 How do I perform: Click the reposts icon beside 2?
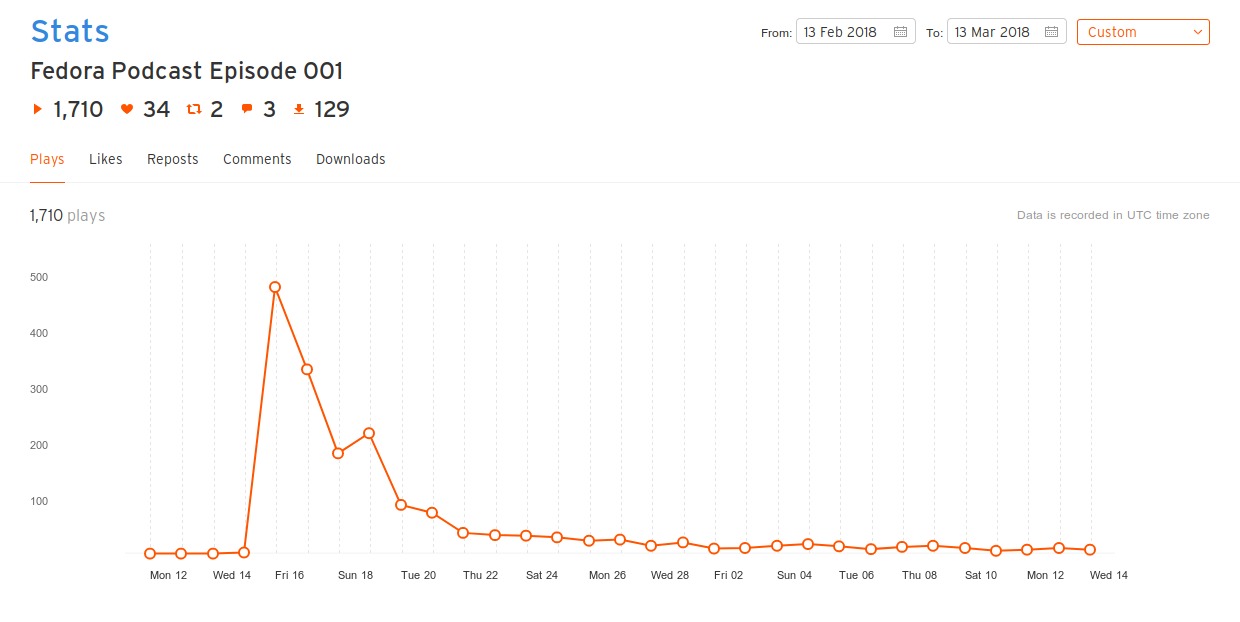coord(194,109)
